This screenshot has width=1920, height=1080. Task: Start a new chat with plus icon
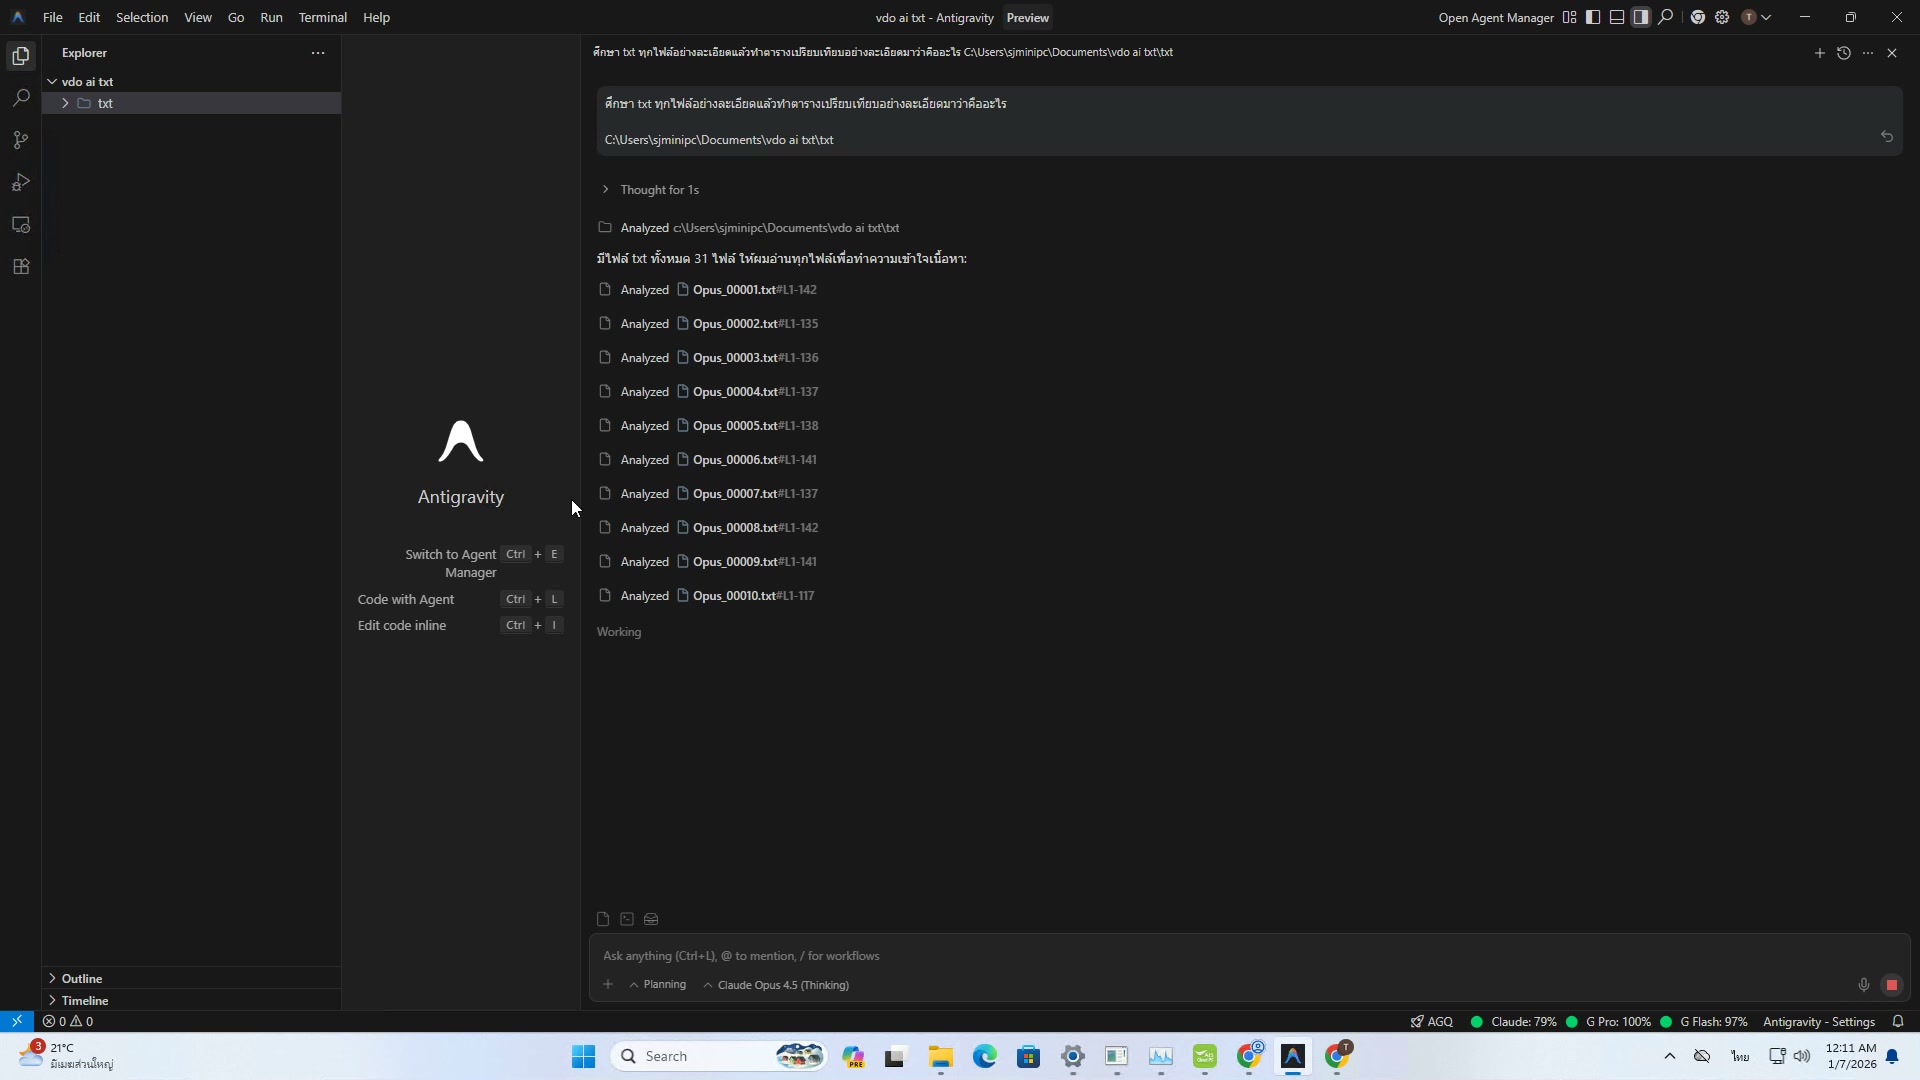point(1819,53)
